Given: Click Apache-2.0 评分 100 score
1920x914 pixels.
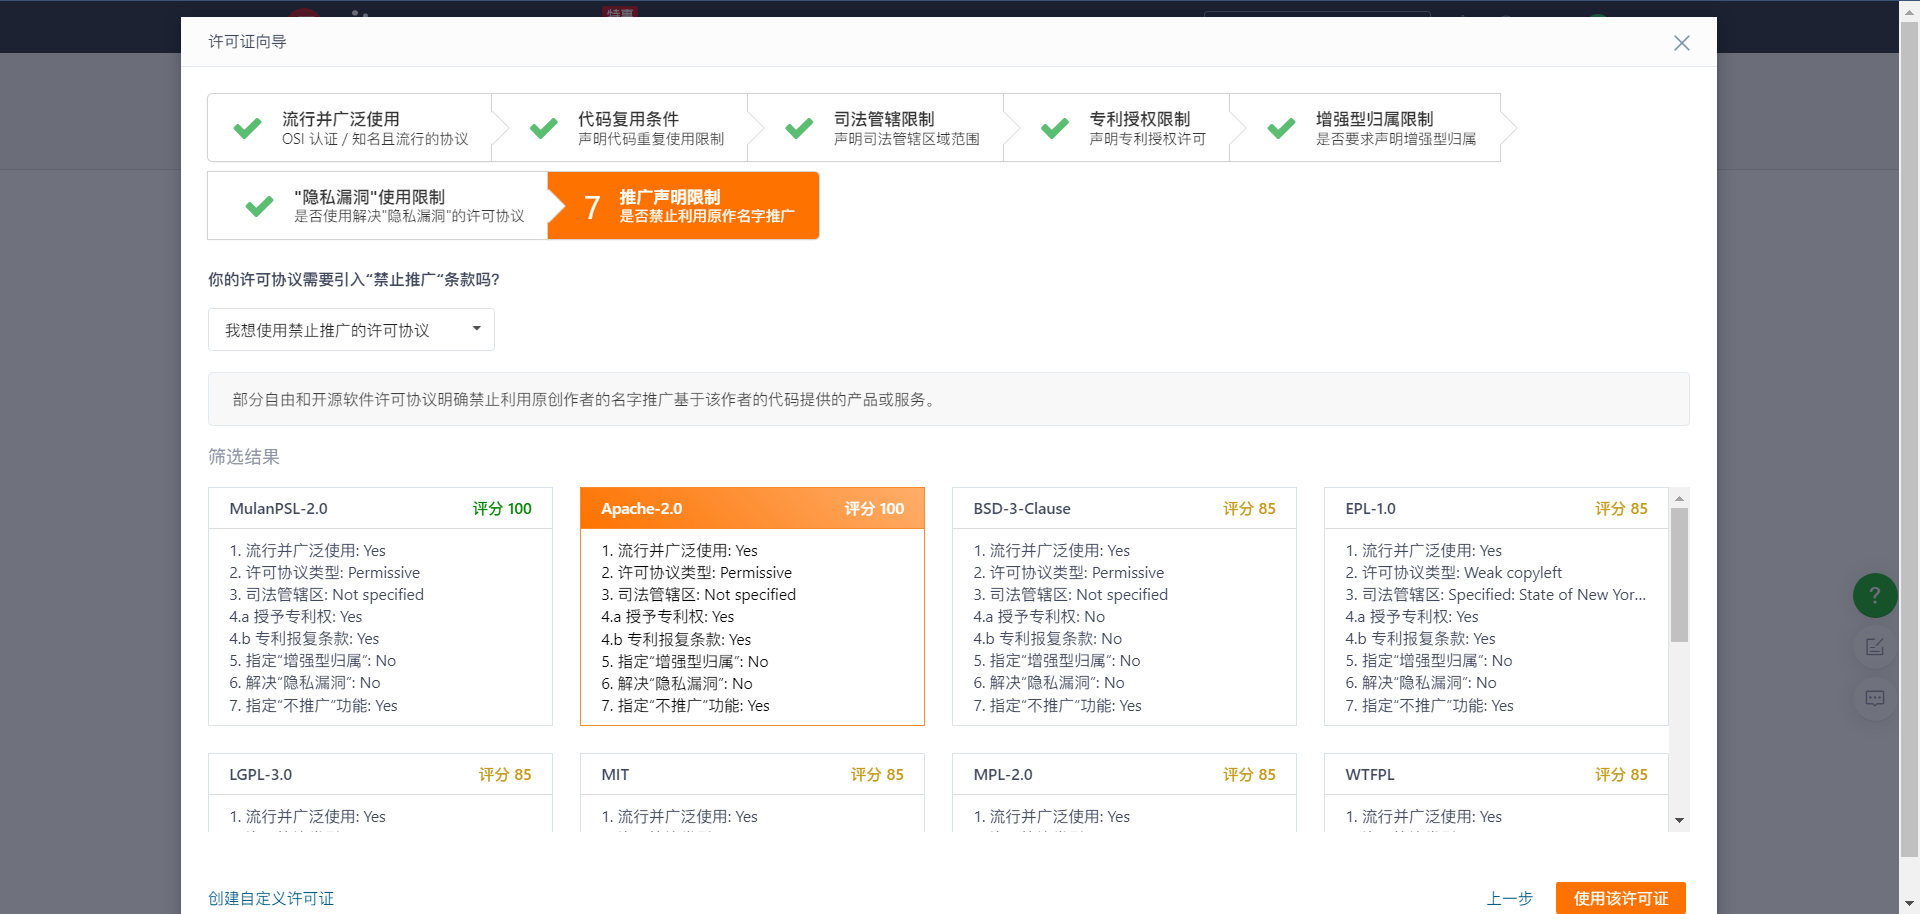Looking at the screenshot, I should (874, 508).
